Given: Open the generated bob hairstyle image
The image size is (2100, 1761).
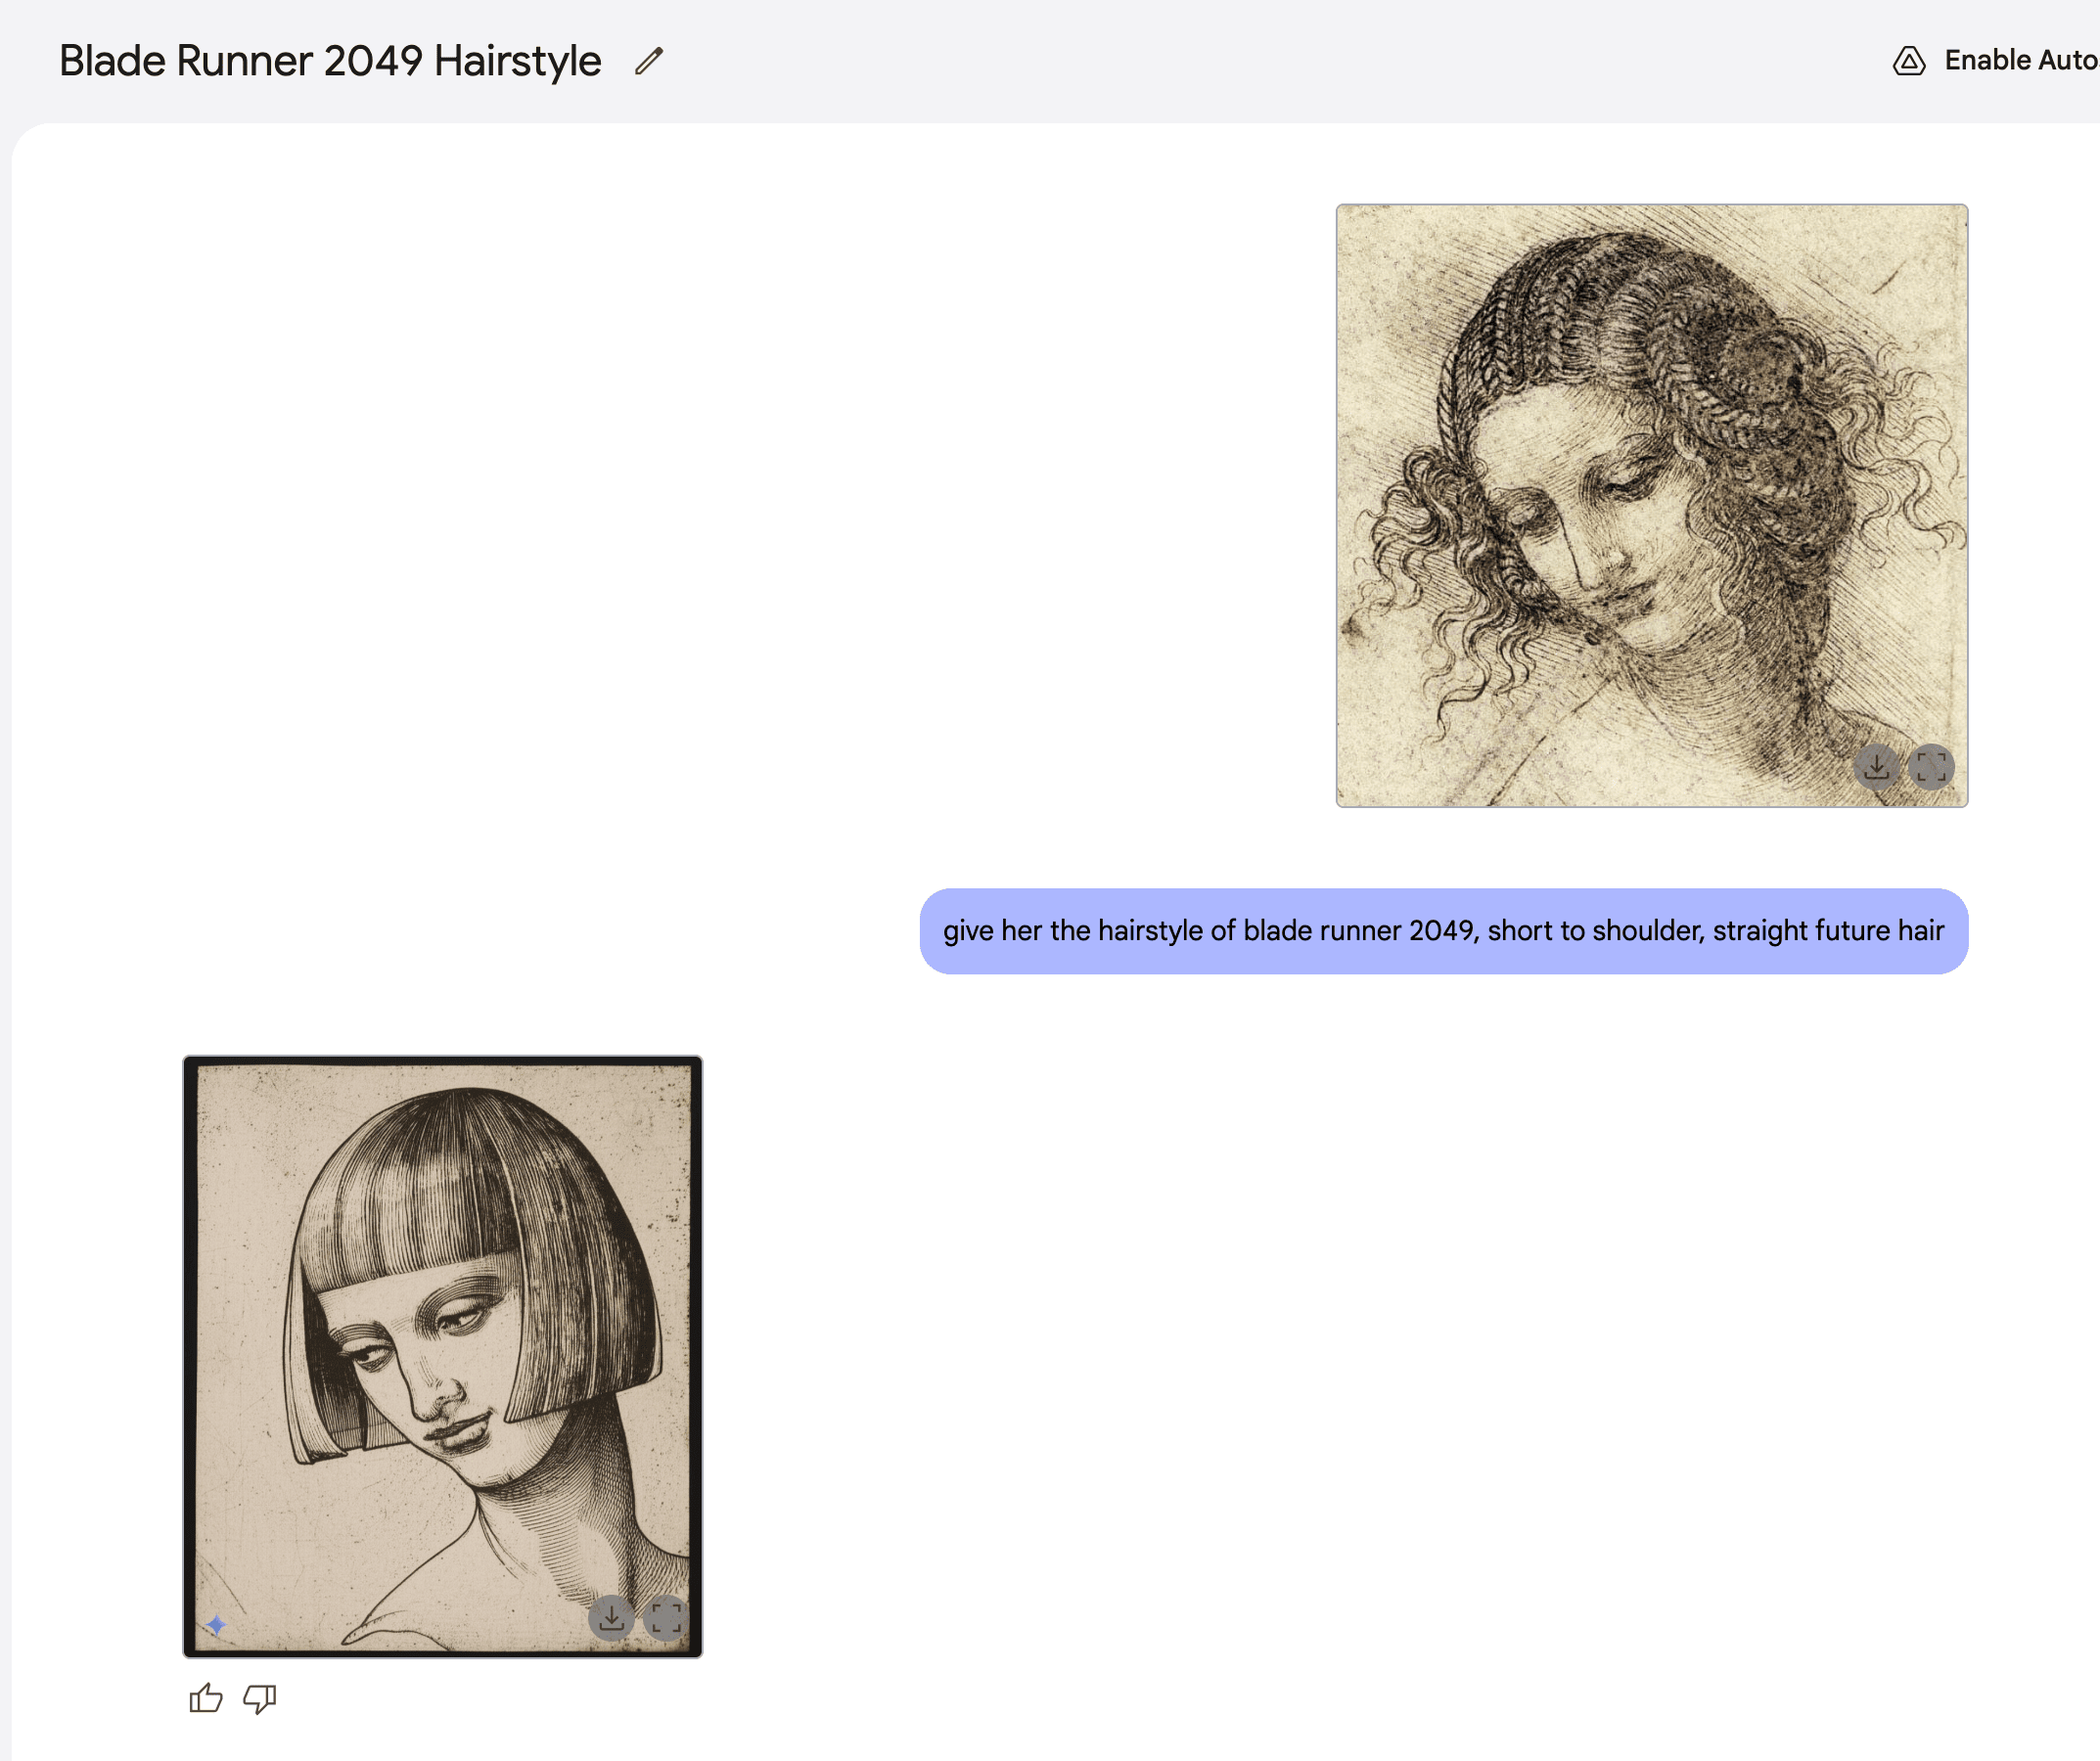Looking at the screenshot, I should (442, 1356).
